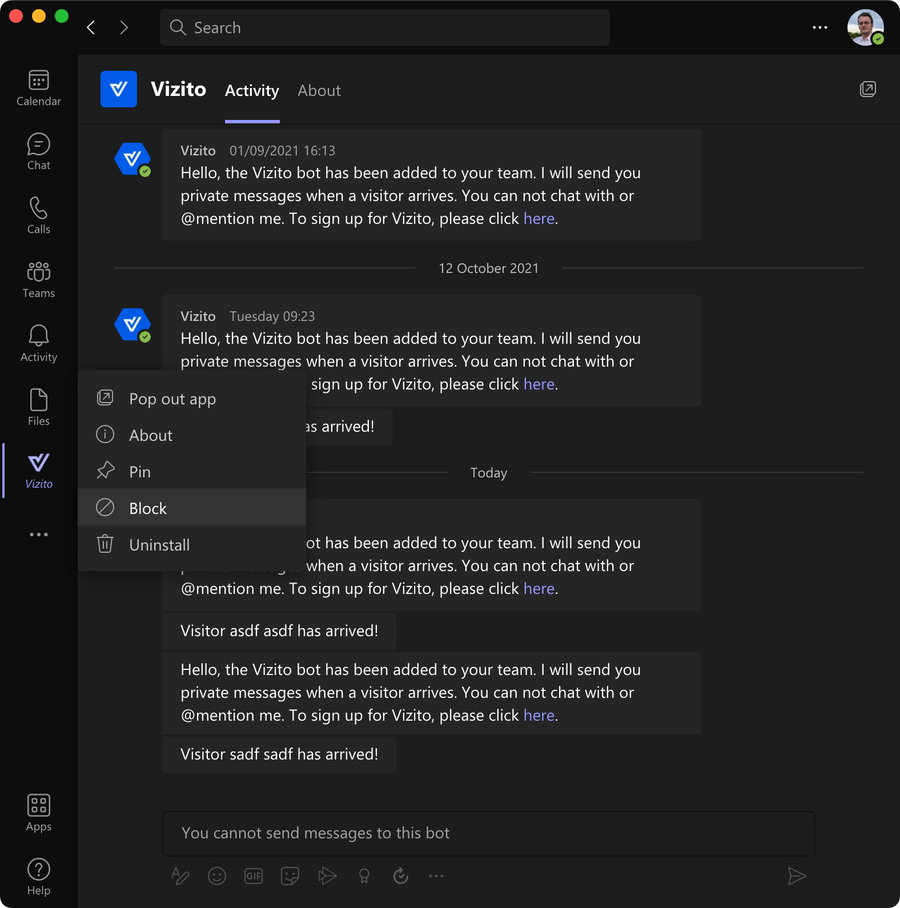Go to Calls in the sidebar

pyautogui.click(x=38, y=216)
